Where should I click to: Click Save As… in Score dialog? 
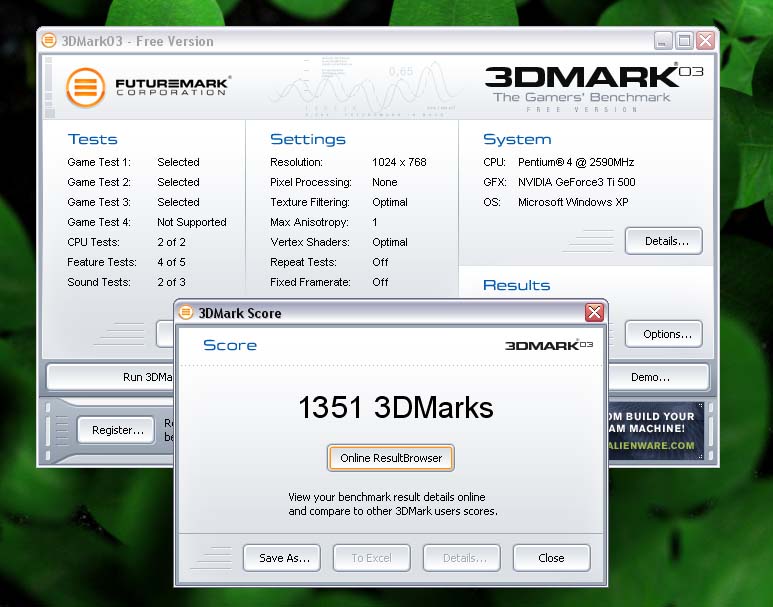pyautogui.click(x=282, y=558)
